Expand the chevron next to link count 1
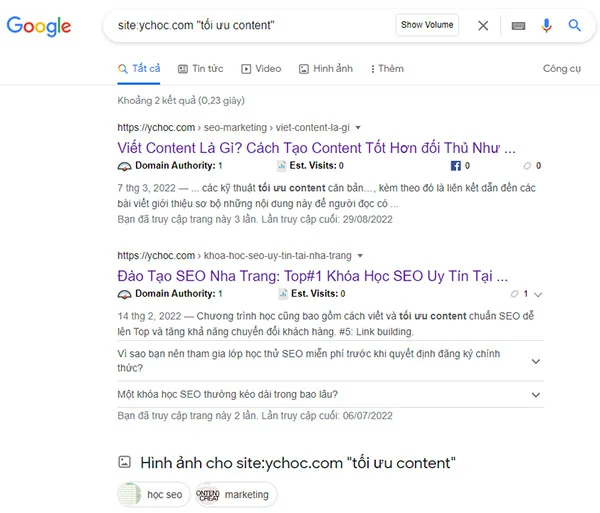 538,294
